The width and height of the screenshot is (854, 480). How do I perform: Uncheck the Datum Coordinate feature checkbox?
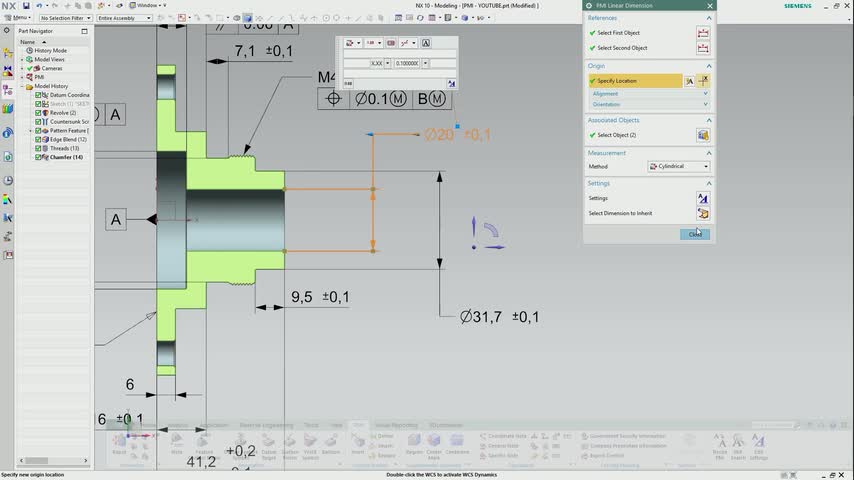coord(38,95)
